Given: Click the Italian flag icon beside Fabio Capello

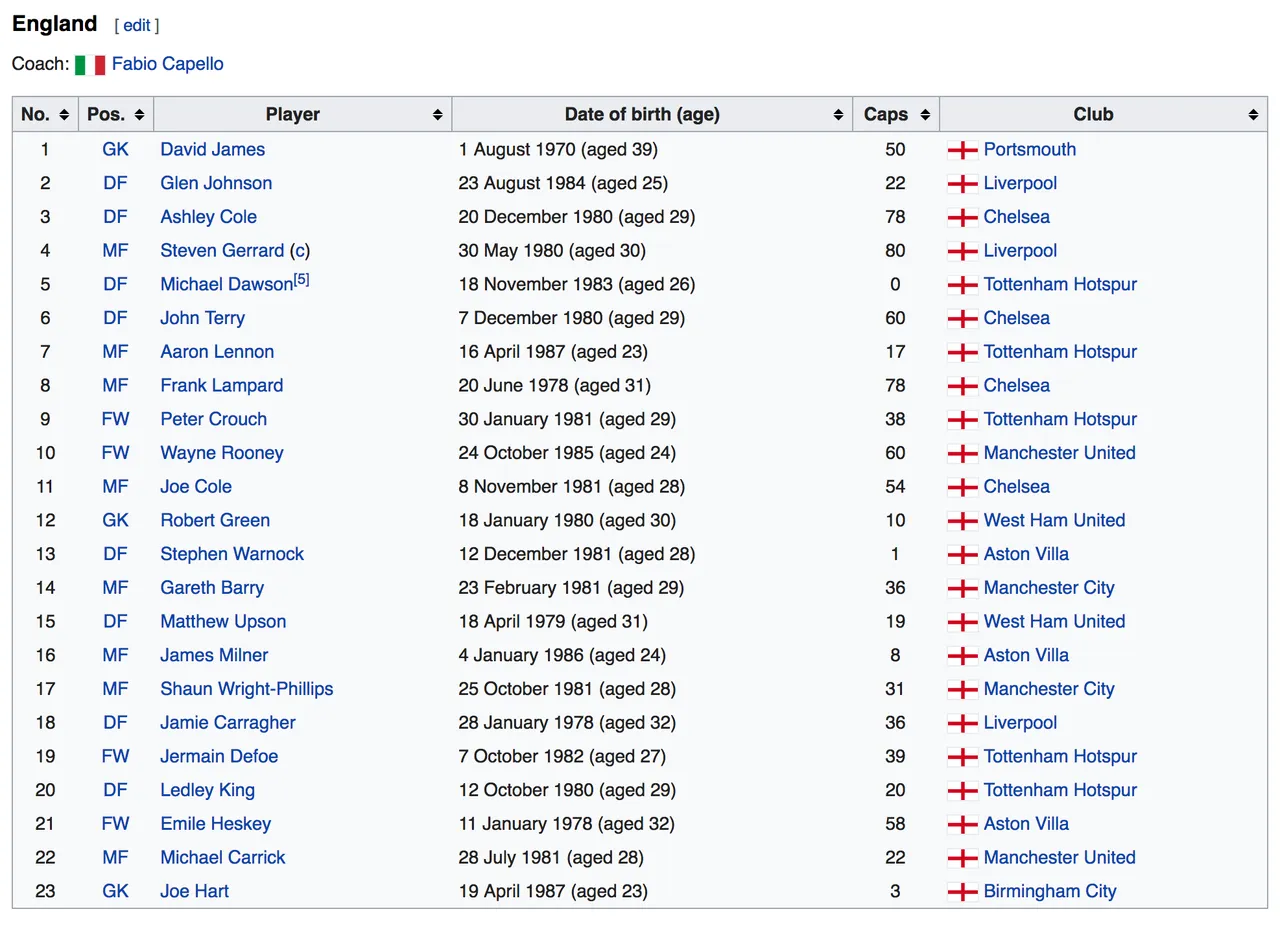Looking at the screenshot, I should (90, 65).
